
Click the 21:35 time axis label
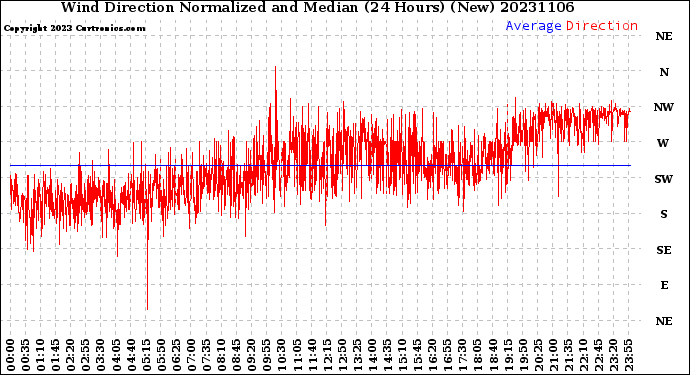[x=568, y=355]
